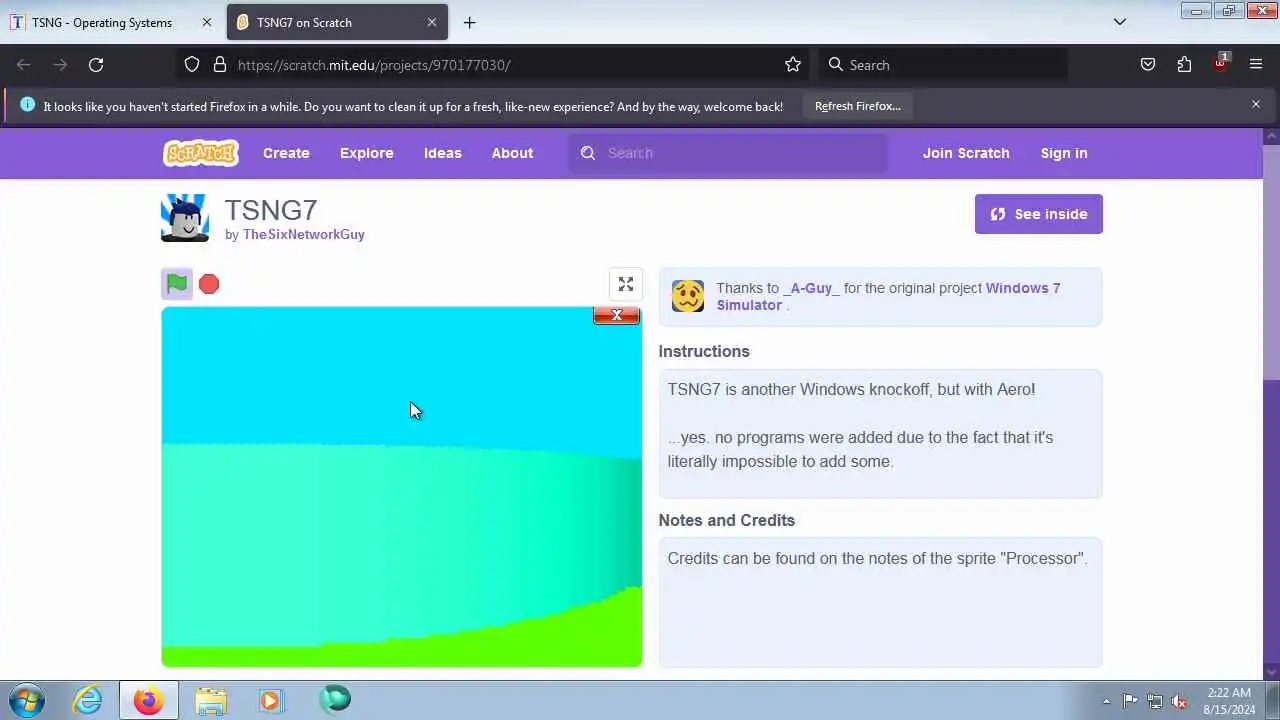Image resolution: width=1280 pixels, height=720 pixels.
Task: Click the teal round app taskbar icon
Action: click(x=335, y=699)
